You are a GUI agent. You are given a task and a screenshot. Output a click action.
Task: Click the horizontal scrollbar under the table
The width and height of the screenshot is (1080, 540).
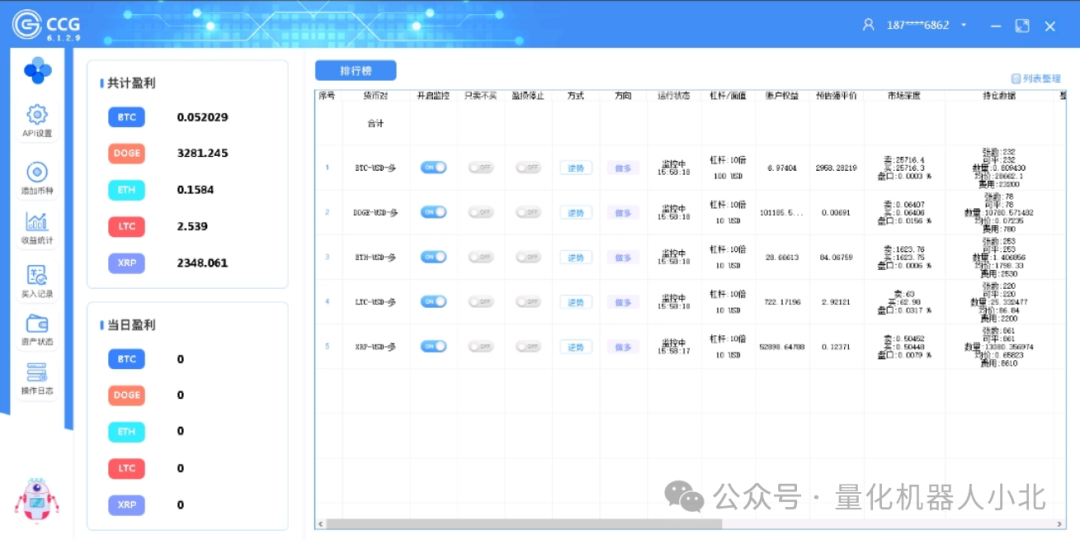click(520, 523)
